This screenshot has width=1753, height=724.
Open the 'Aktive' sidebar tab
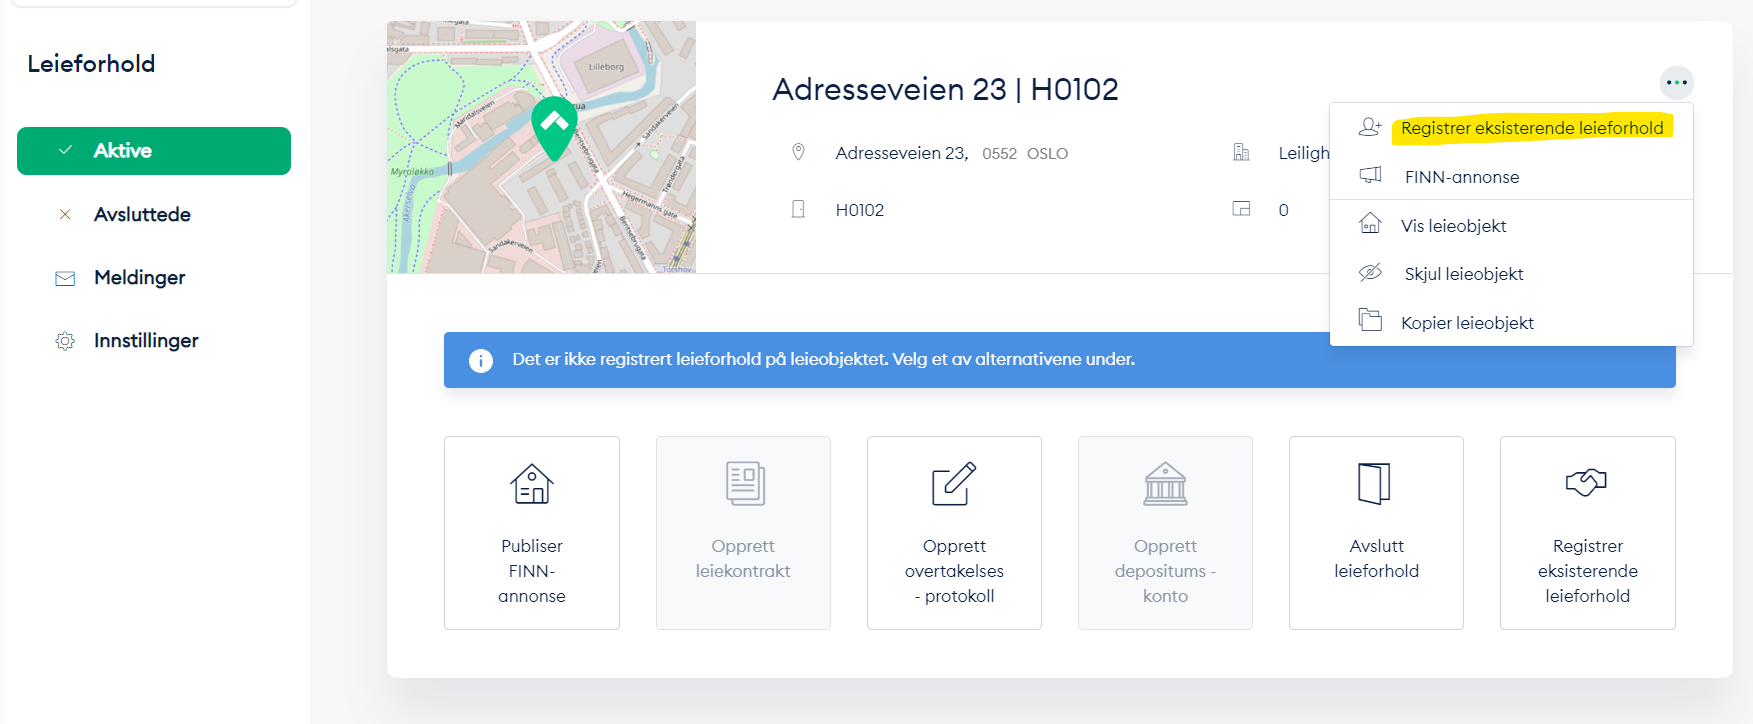[154, 151]
